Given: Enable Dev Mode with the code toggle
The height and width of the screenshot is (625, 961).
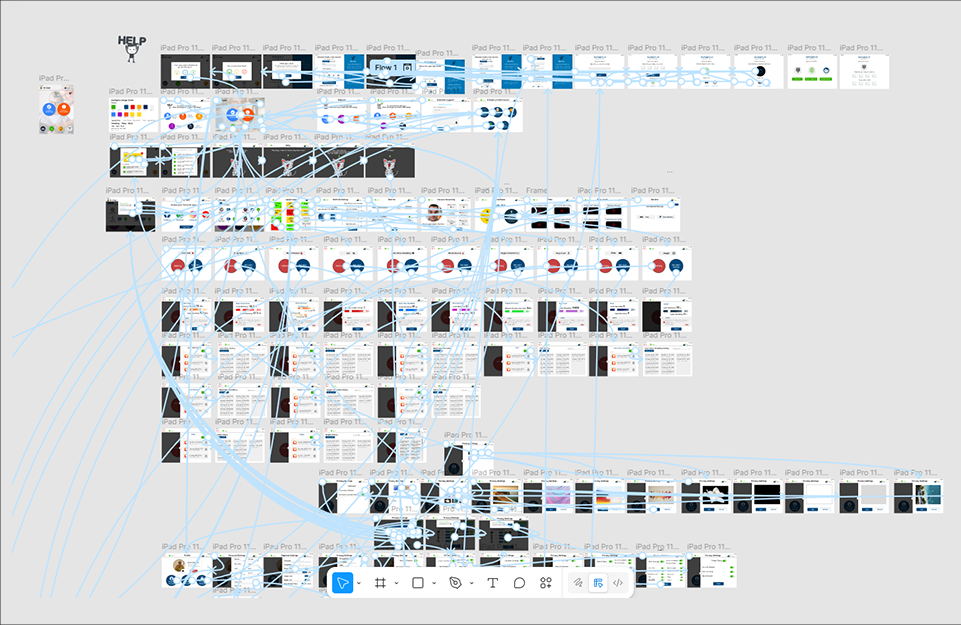Looking at the screenshot, I should pyautogui.click(x=618, y=583).
